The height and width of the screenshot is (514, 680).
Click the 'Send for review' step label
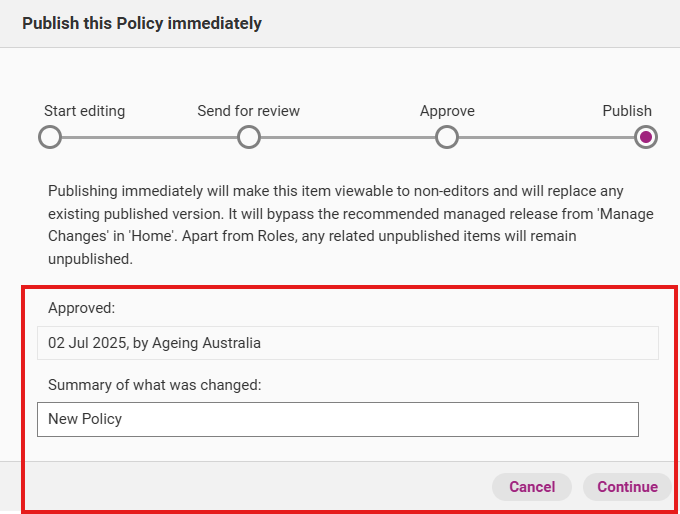pos(248,111)
